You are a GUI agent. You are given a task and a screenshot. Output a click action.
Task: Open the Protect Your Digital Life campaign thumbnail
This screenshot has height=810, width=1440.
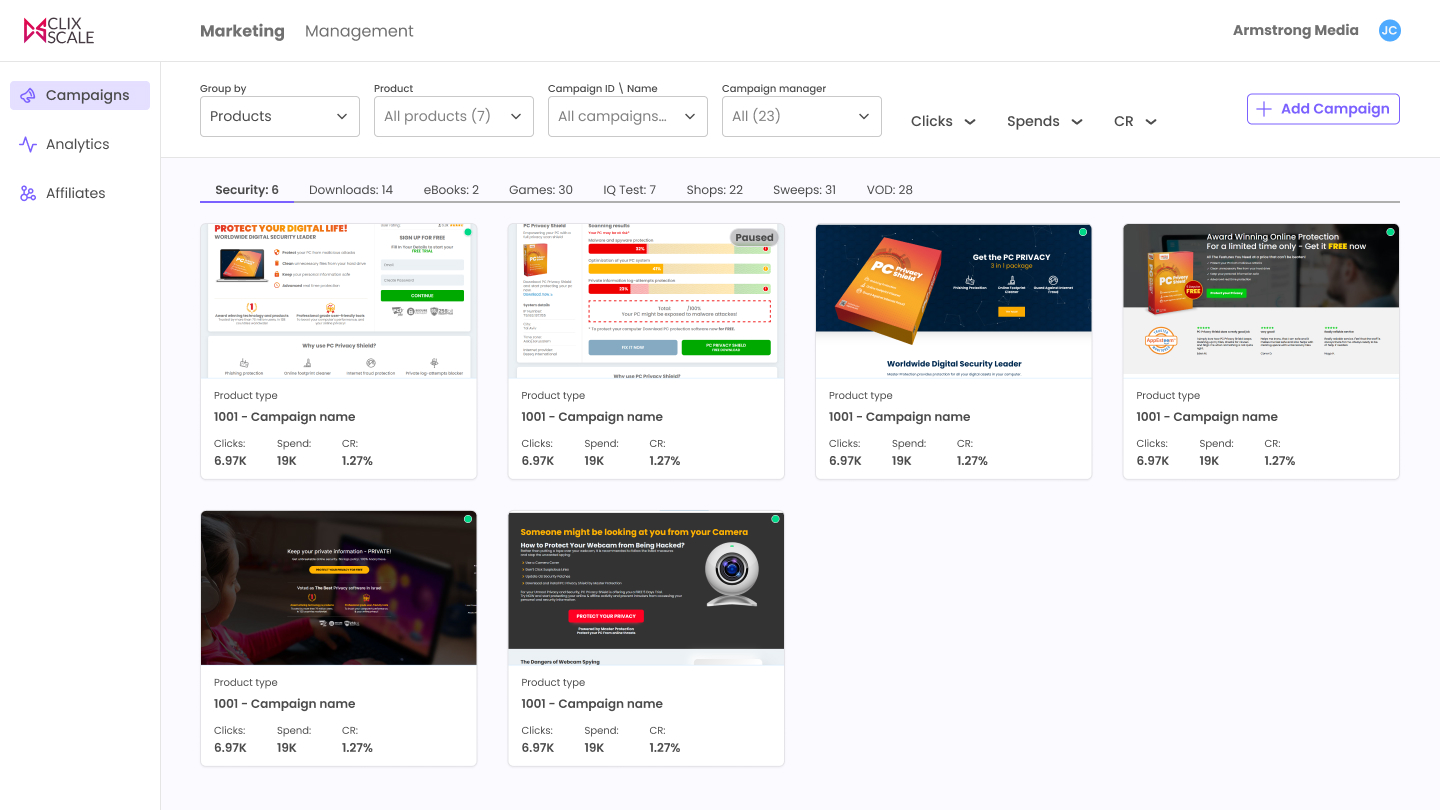pyautogui.click(x=339, y=301)
